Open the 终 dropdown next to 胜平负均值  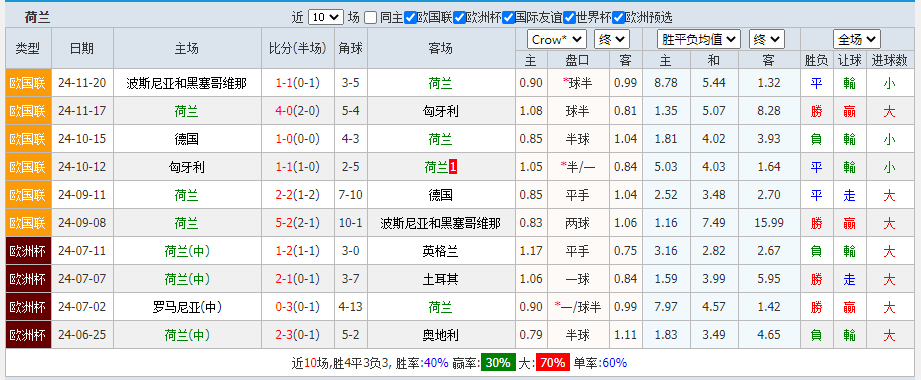[767, 39]
